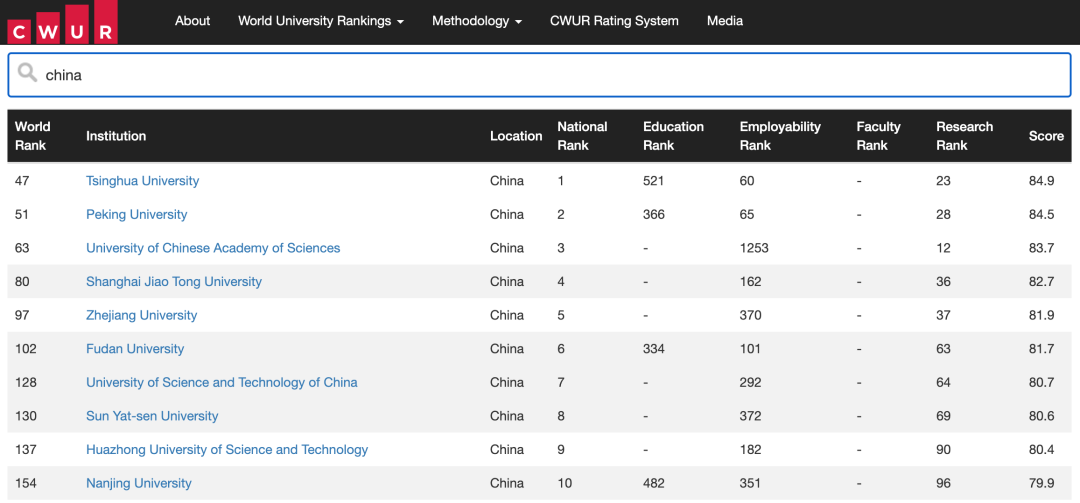Click world rank 47 cell
The width and height of the screenshot is (1080, 503).
[x=22, y=181]
